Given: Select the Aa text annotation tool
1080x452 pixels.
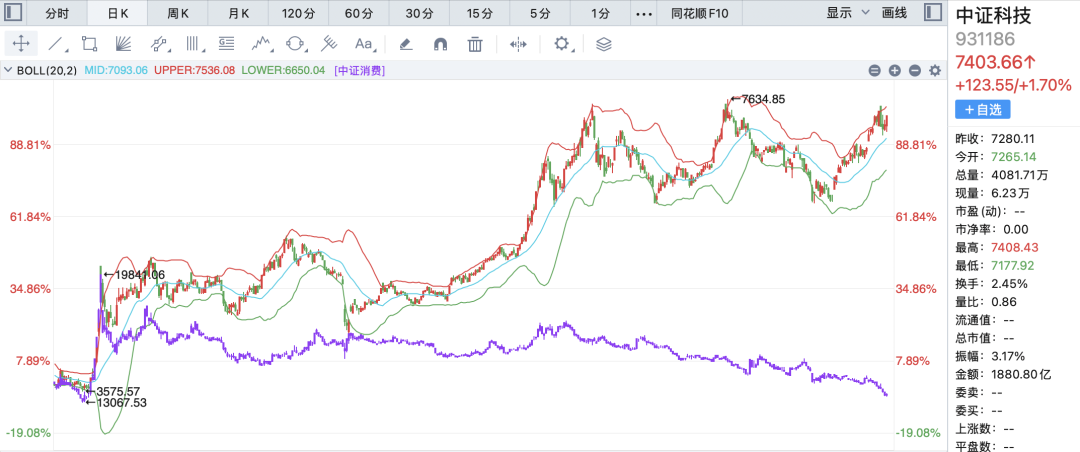Looking at the screenshot, I should (362, 44).
